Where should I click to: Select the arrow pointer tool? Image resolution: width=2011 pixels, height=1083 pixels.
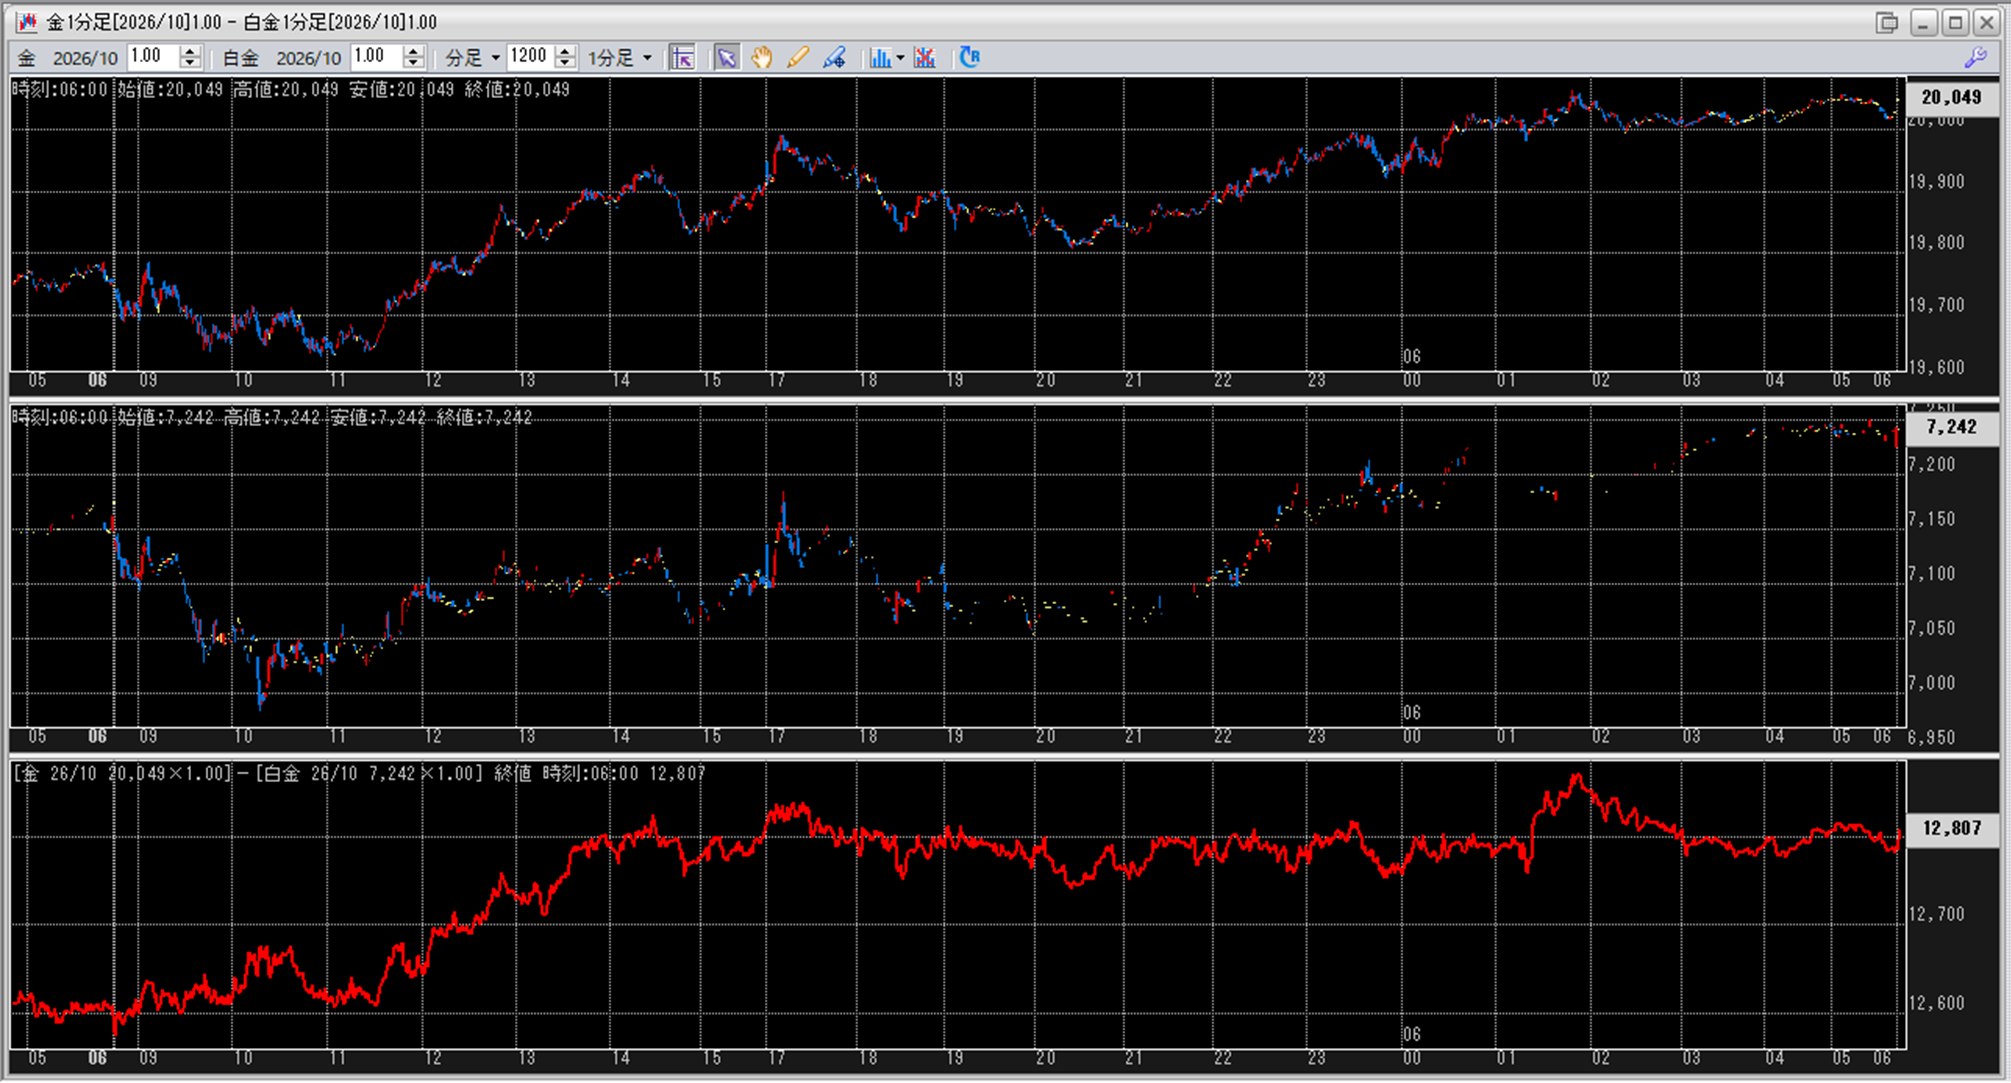click(726, 57)
